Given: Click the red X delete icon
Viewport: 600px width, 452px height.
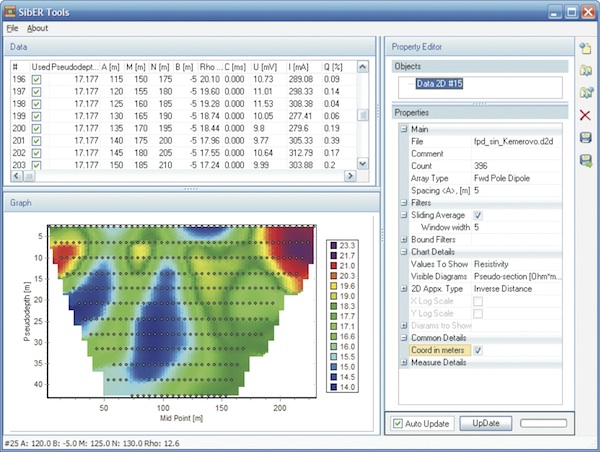Looking at the screenshot, I should (x=585, y=115).
